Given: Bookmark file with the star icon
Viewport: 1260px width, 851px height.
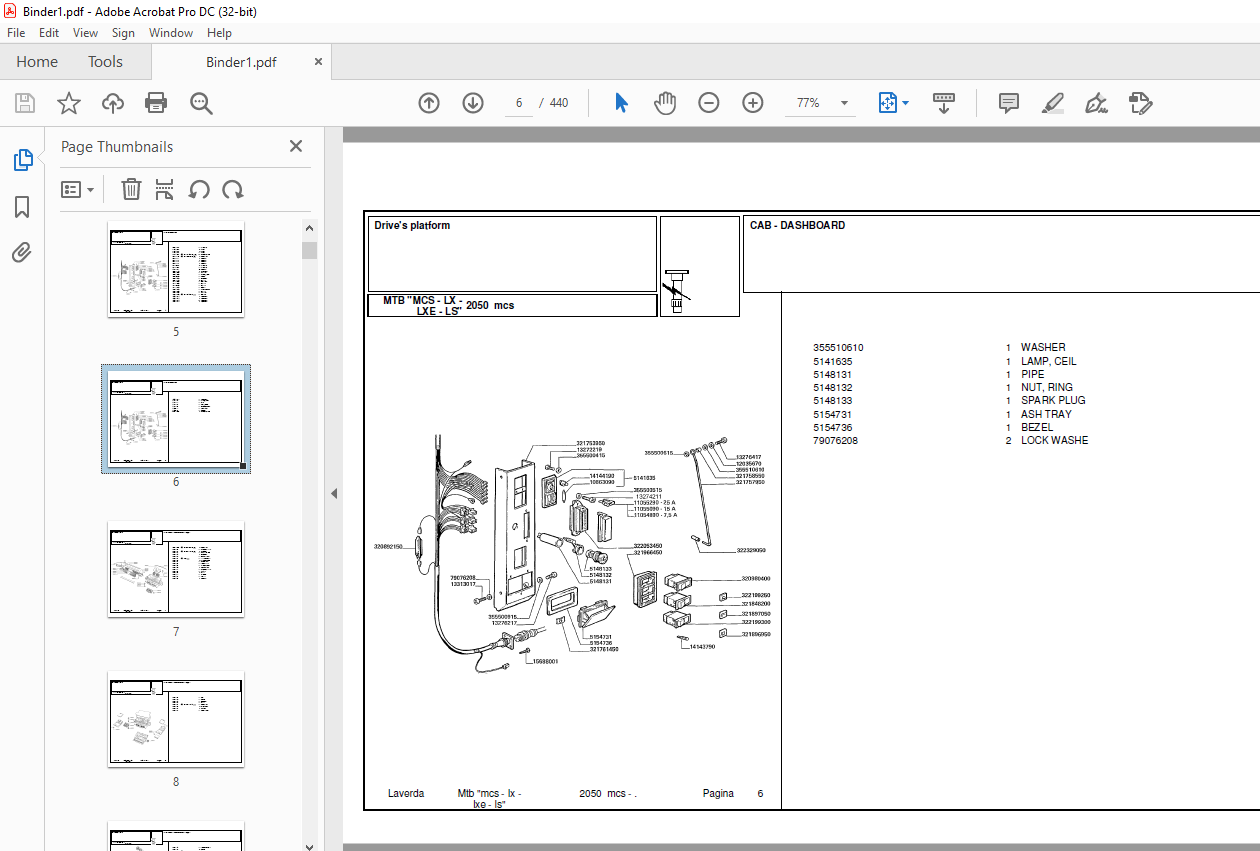Looking at the screenshot, I should (68, 103).
